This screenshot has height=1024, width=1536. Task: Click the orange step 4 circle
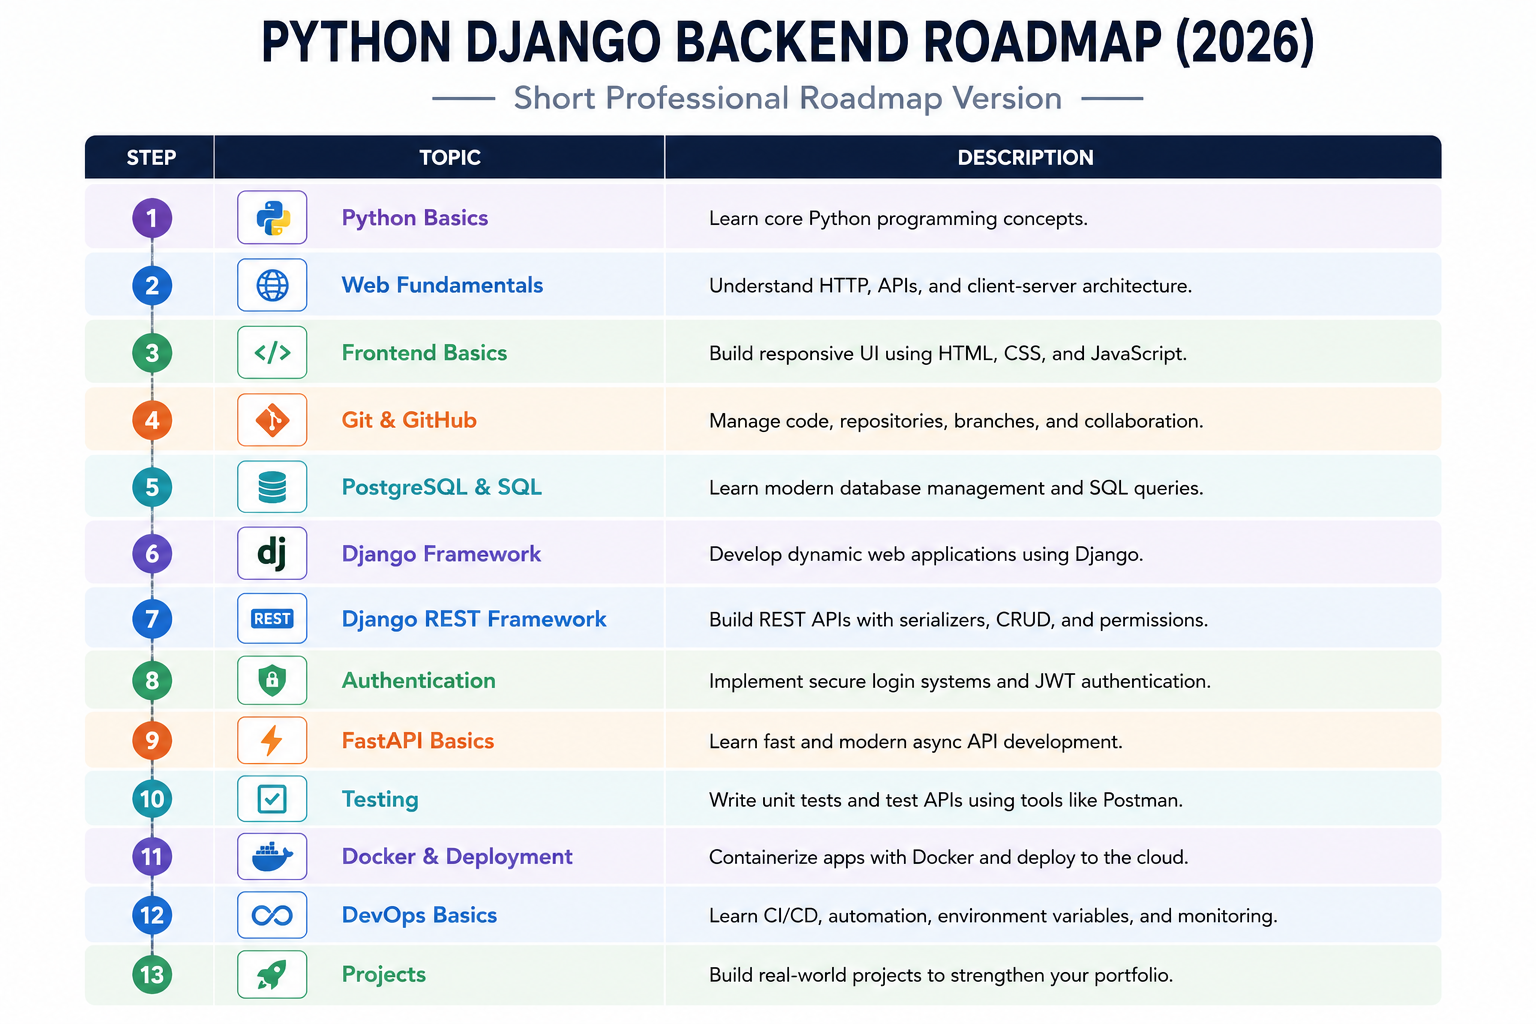152,420
